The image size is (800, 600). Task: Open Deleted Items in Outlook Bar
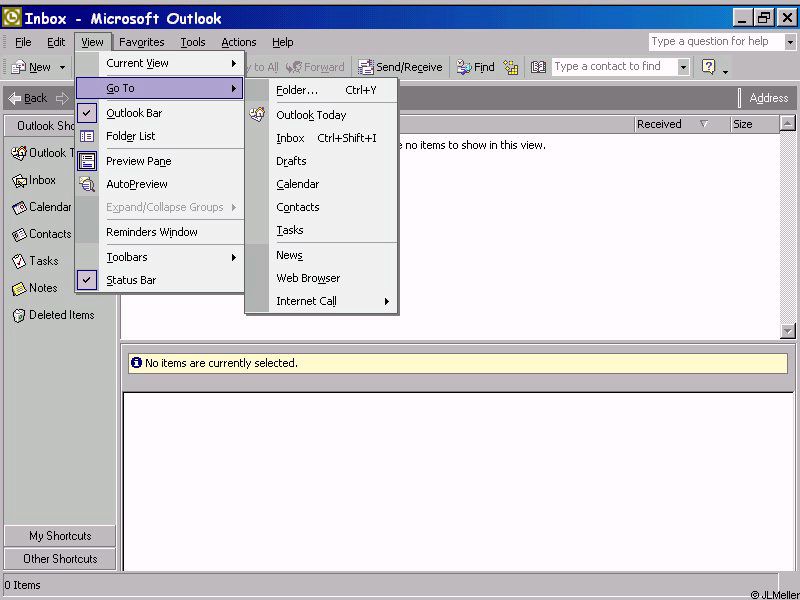[x=53, y=315]
